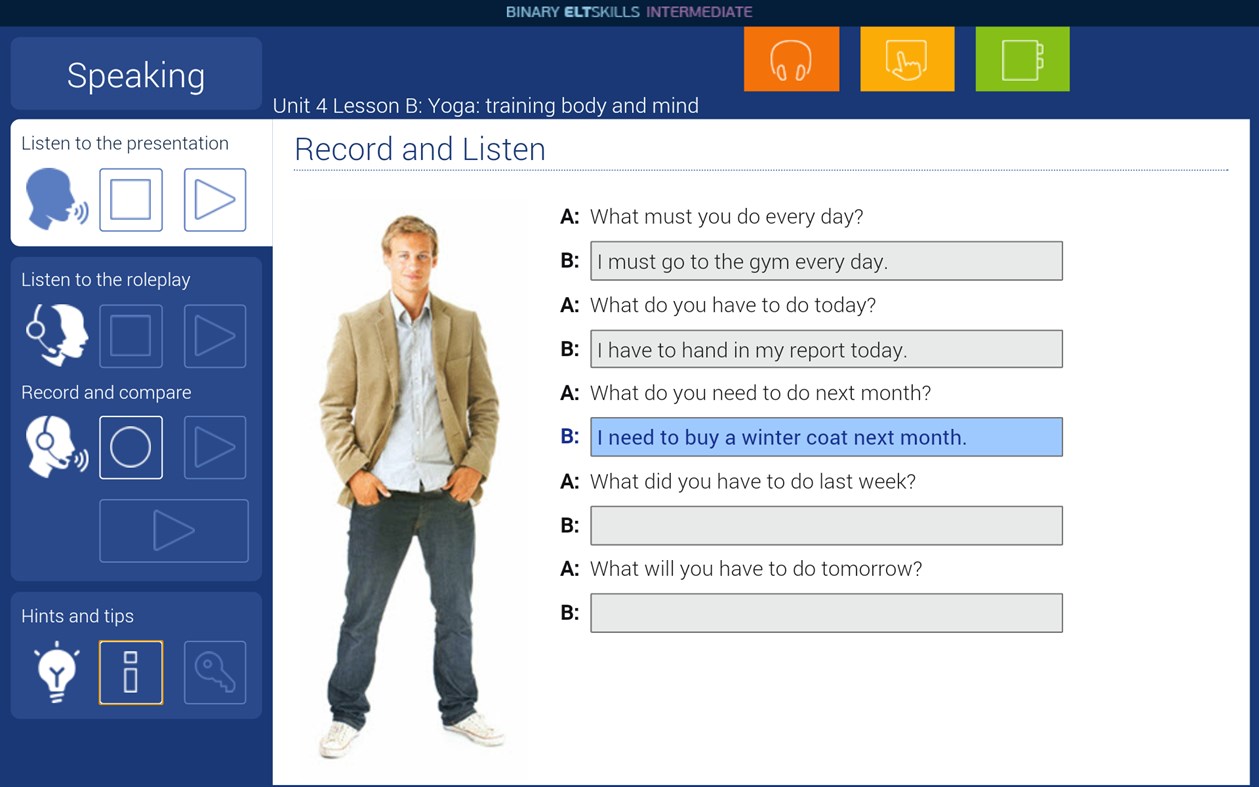This screenshot has width=1259, height=787.
Task: Start playback of the presentation
Action: coord(214,199)
